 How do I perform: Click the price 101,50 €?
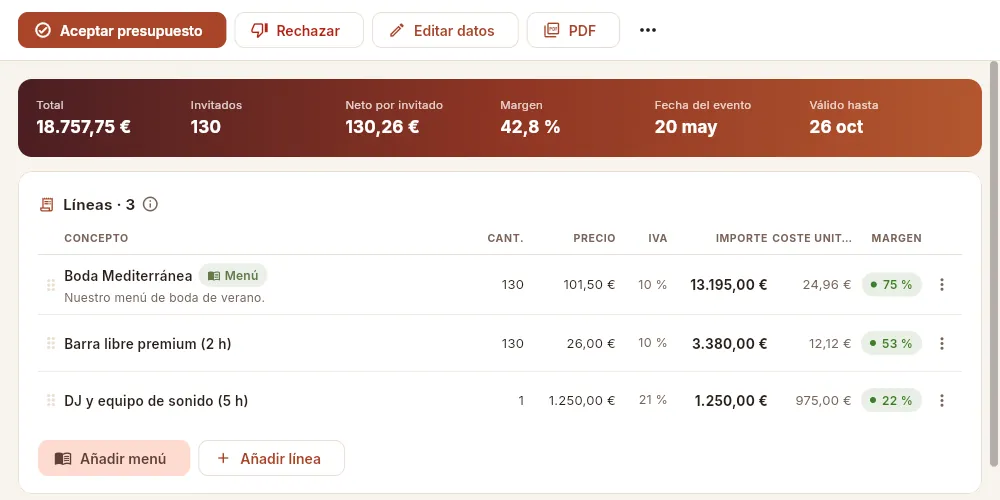pyautogui.click(x=589, y=284)
